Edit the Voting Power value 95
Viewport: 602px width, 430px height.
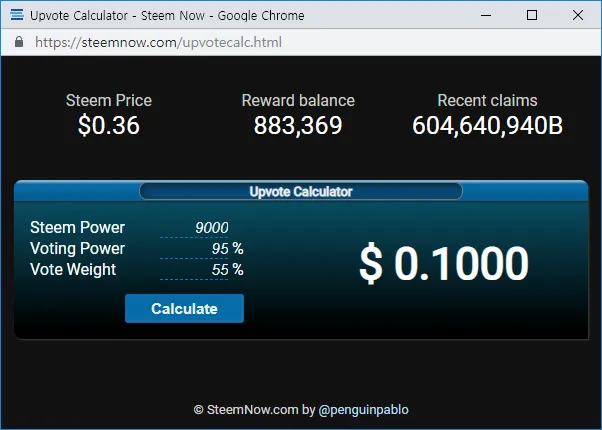(x=194, y=249)
